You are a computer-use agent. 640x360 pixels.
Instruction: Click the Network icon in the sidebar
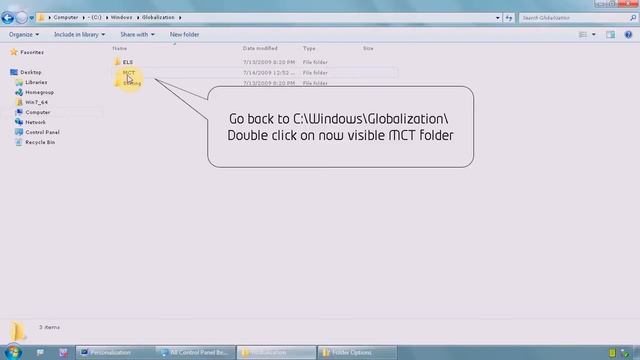pyautogui.click(x=19, y=122)
